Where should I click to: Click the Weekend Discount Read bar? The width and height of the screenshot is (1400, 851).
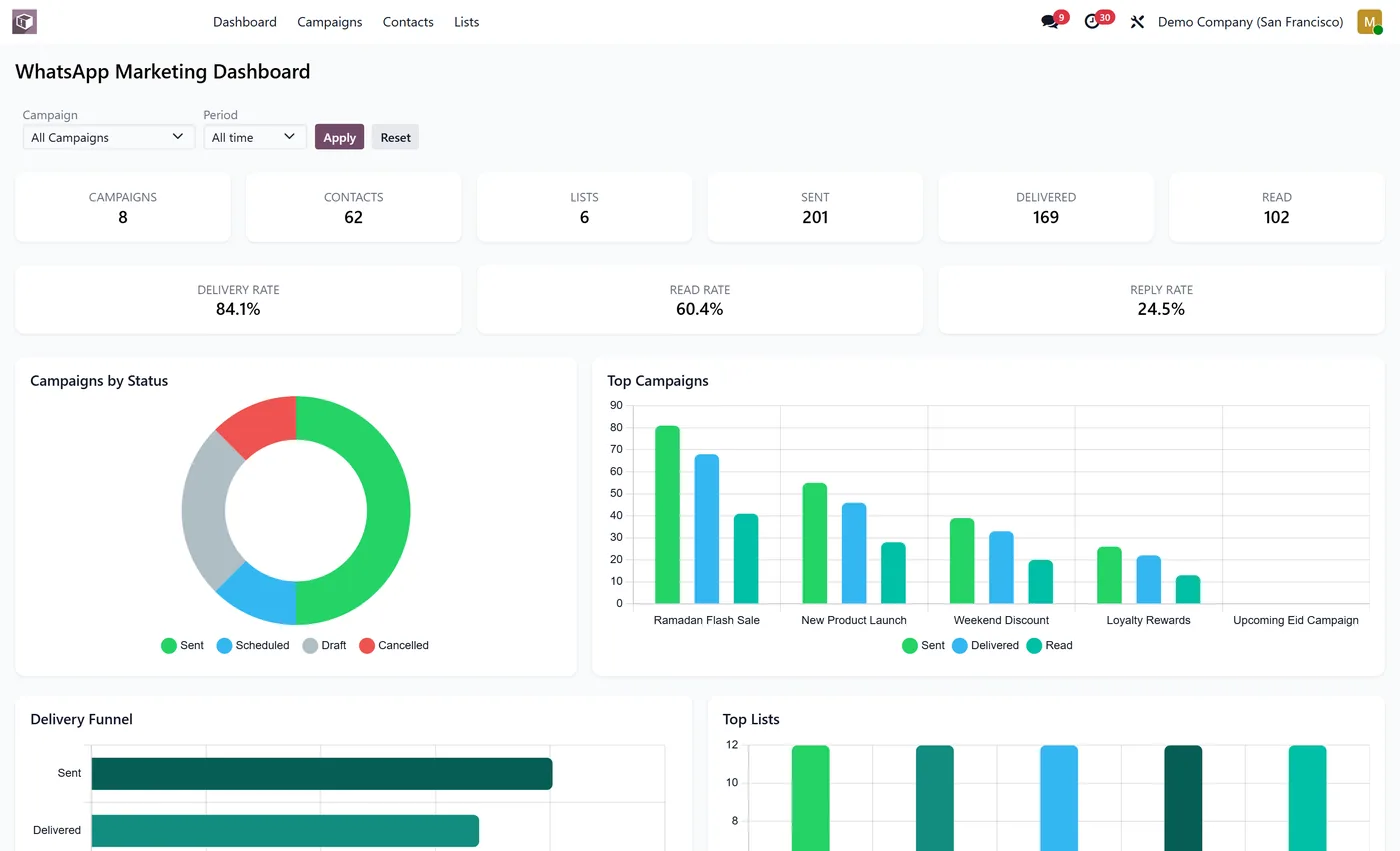click(x=1041, y=582)
